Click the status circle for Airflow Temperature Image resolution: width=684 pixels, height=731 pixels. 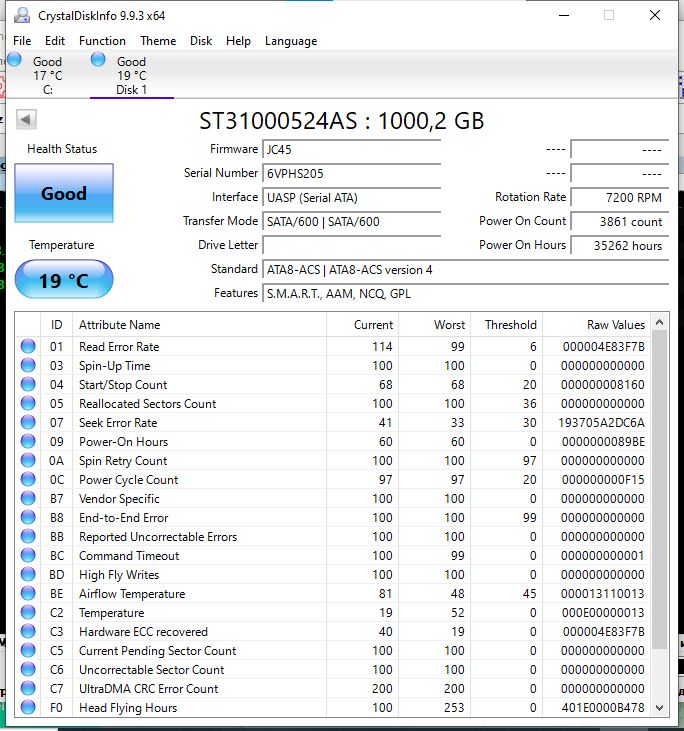tap(28, 593)
